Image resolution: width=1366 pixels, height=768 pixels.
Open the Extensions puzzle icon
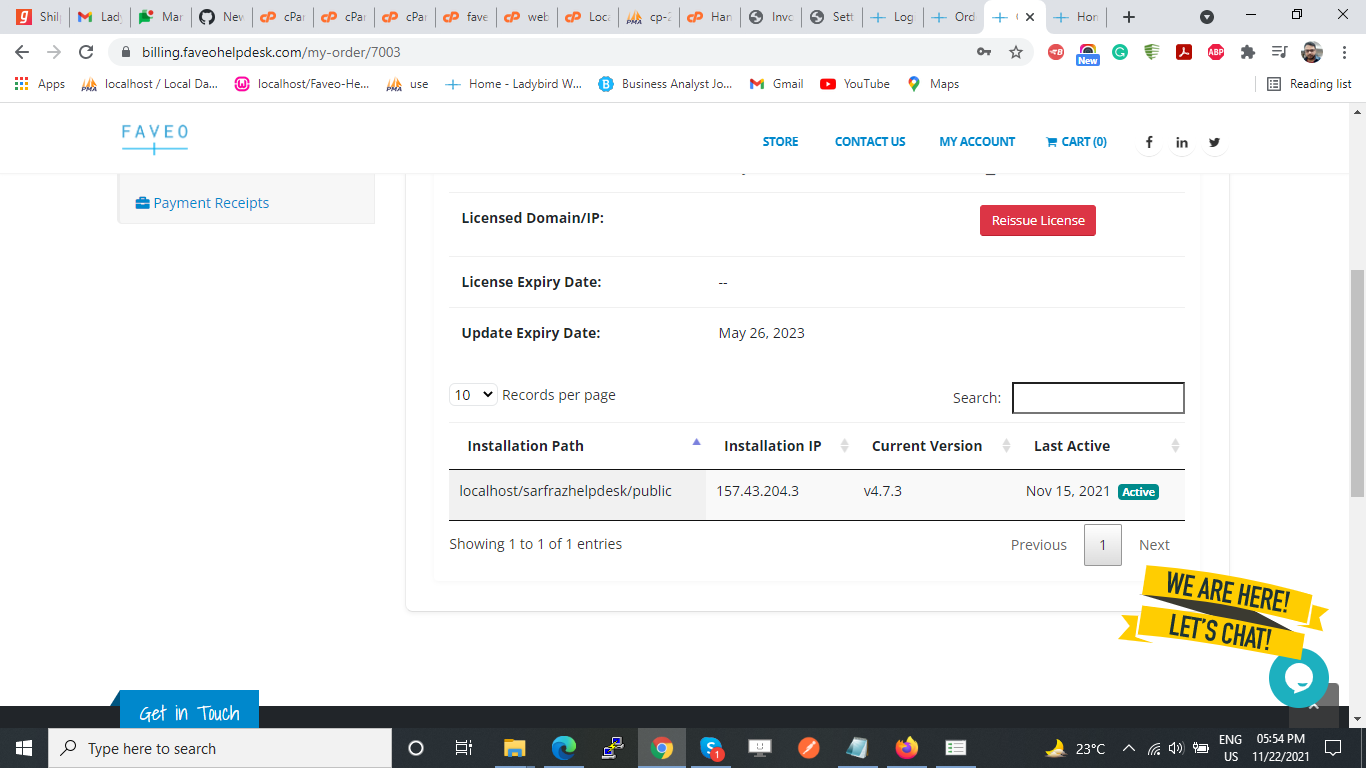1247,52
